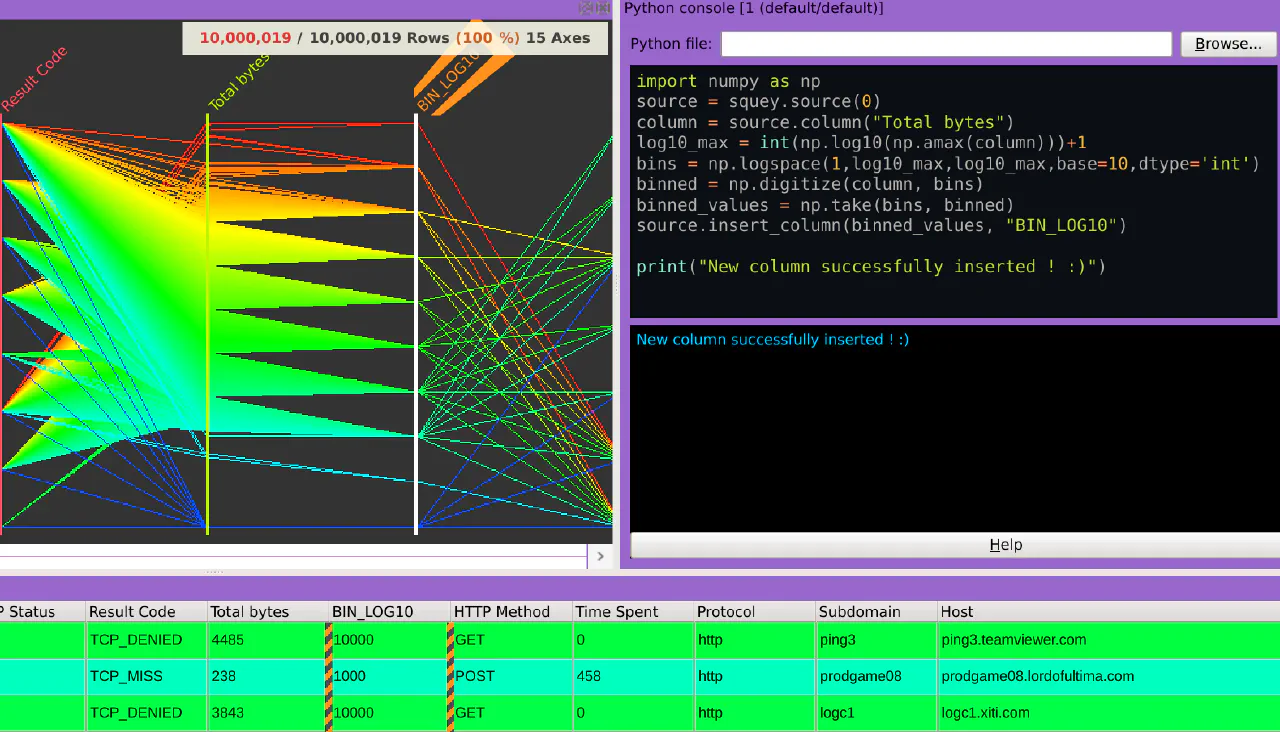Image resolution: width=1280 pixels, height=732 pixels.
Task: Select subdomain cell ping3
Action: pyautogui.click(x=877, y=640)
